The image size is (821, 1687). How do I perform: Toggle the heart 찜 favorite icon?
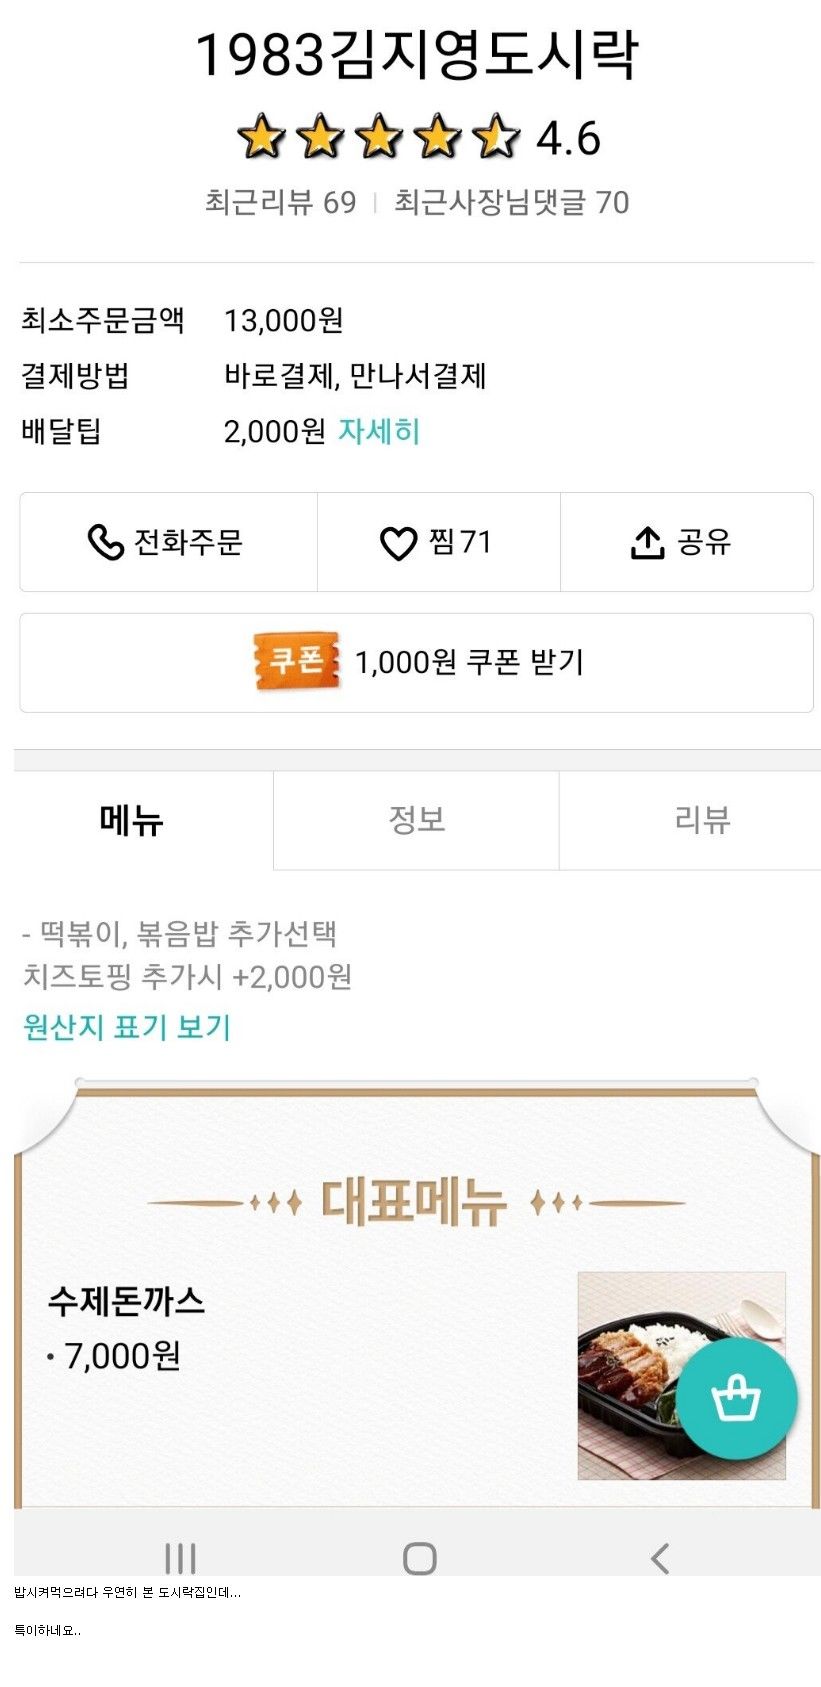pyautogui.click(x=398, y=543)
